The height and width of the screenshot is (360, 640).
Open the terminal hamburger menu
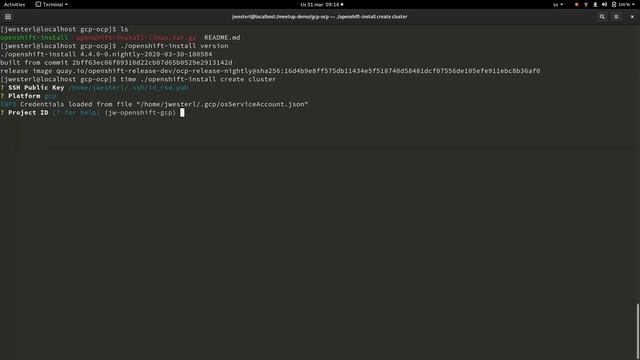616,17
